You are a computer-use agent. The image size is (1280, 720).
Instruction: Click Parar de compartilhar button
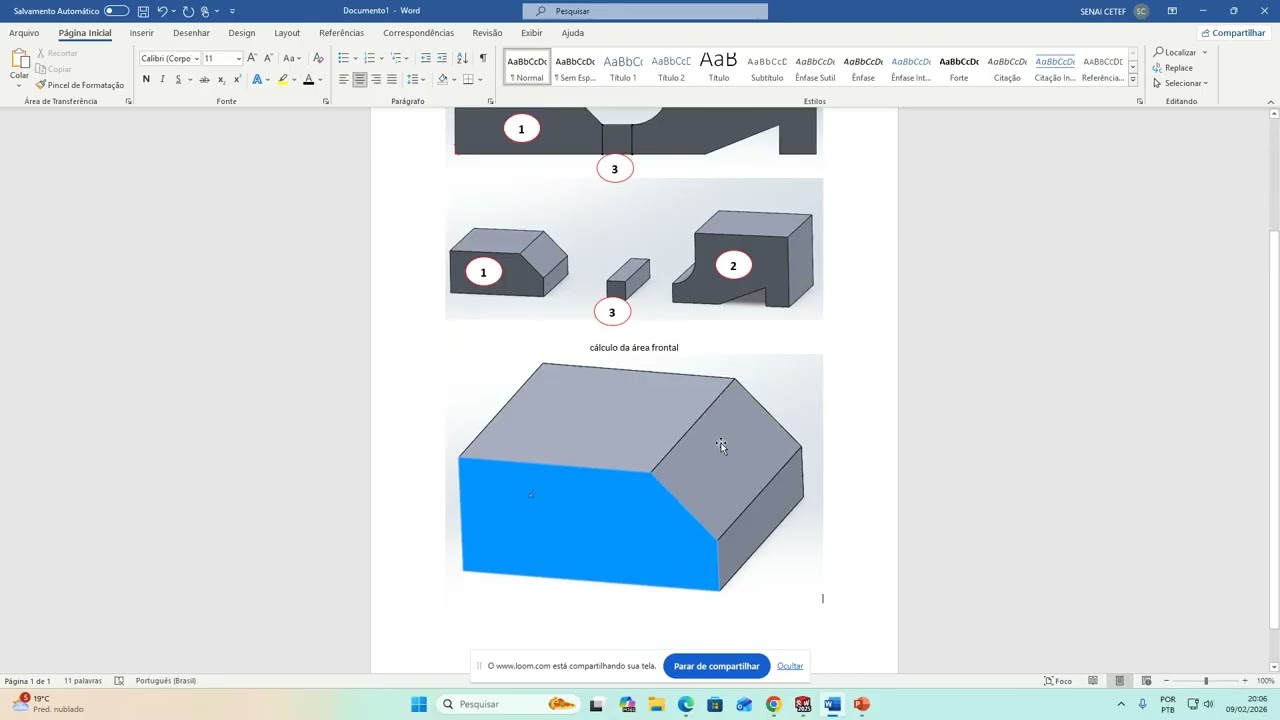(716, 666)
